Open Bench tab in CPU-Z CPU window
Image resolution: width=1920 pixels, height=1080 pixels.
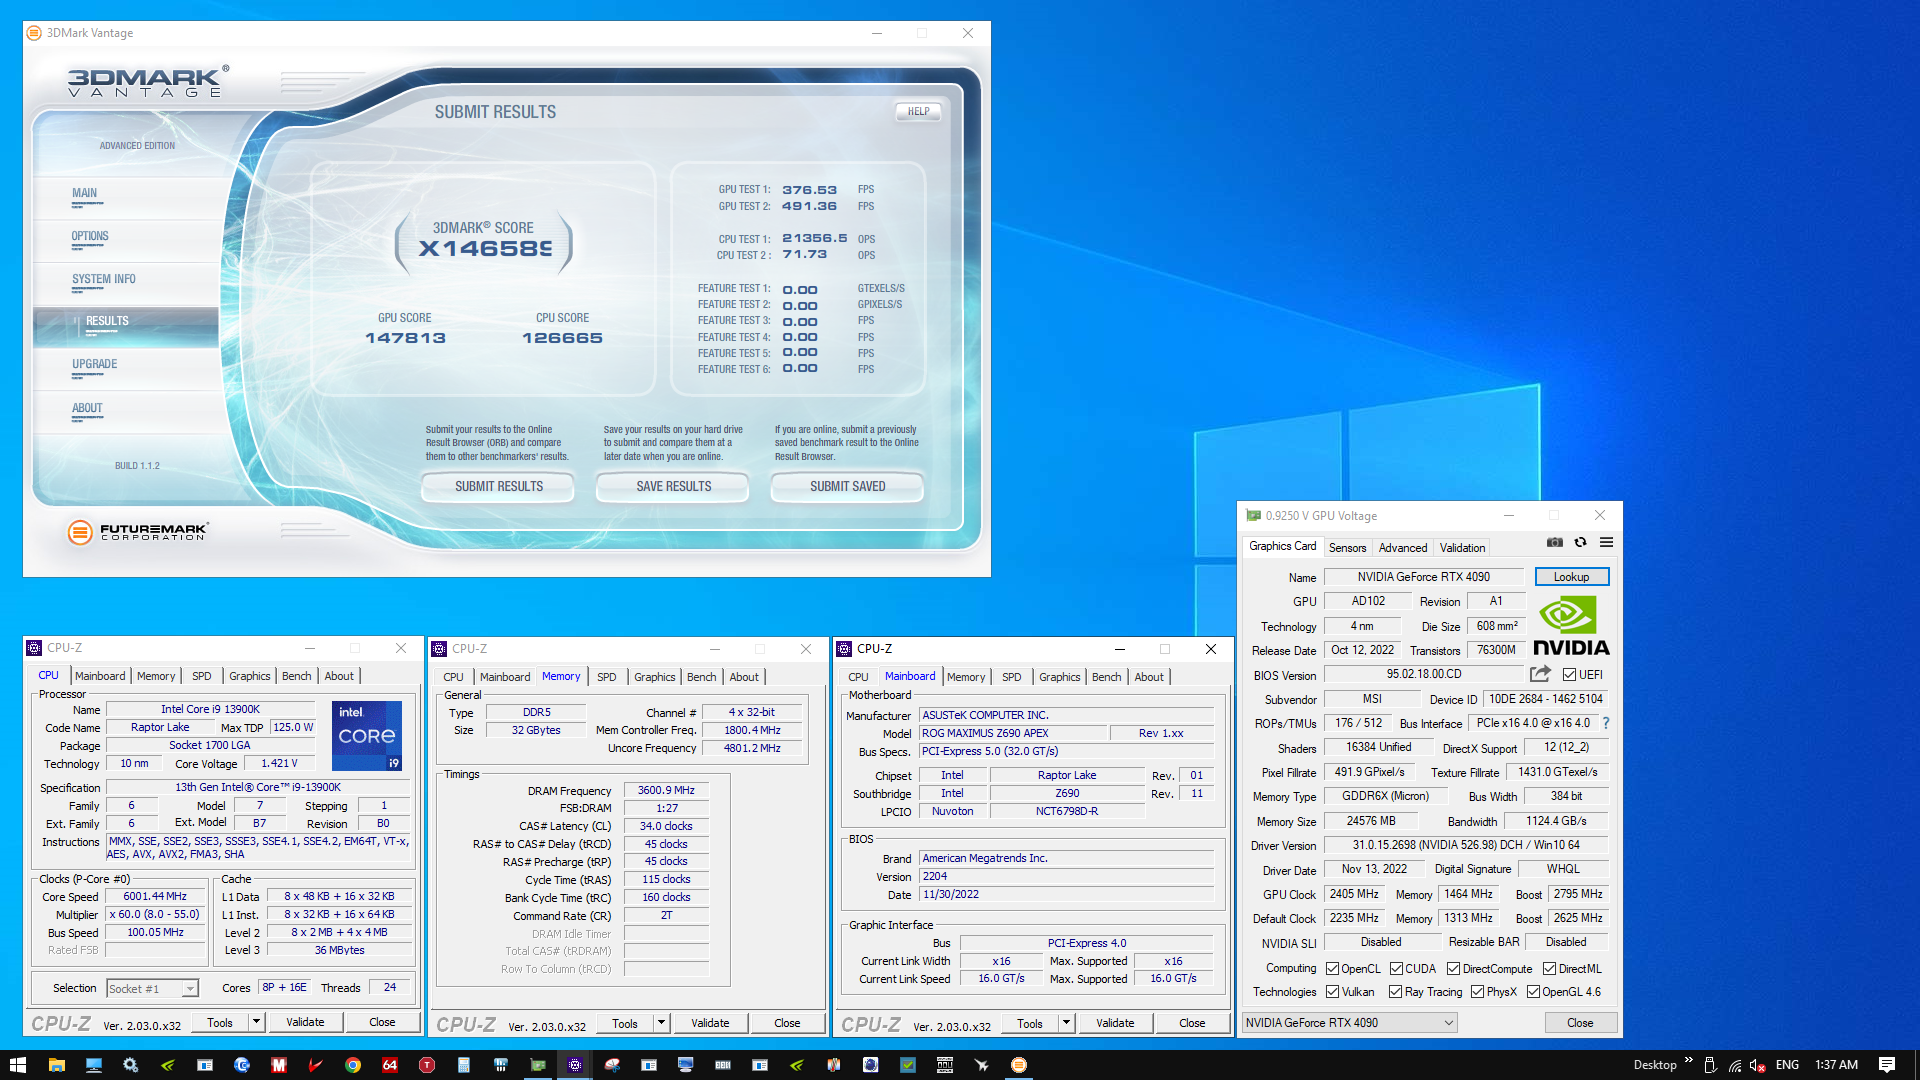[x=296, y=676]
